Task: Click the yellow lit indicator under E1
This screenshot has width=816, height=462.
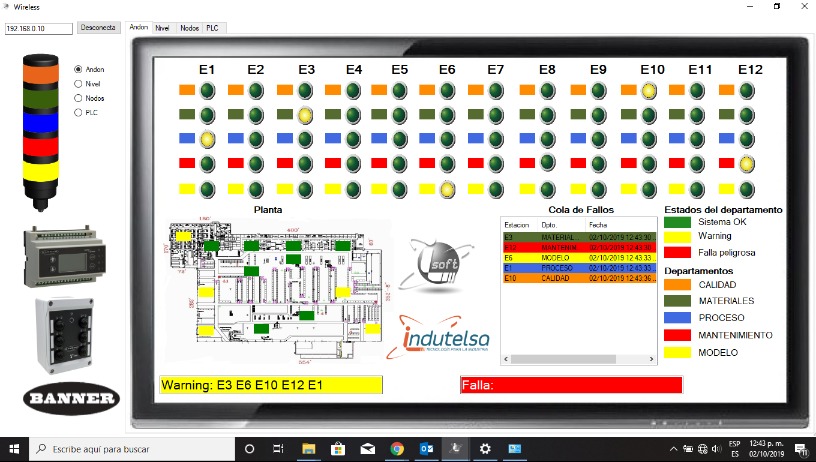Action: click(207, 139)
